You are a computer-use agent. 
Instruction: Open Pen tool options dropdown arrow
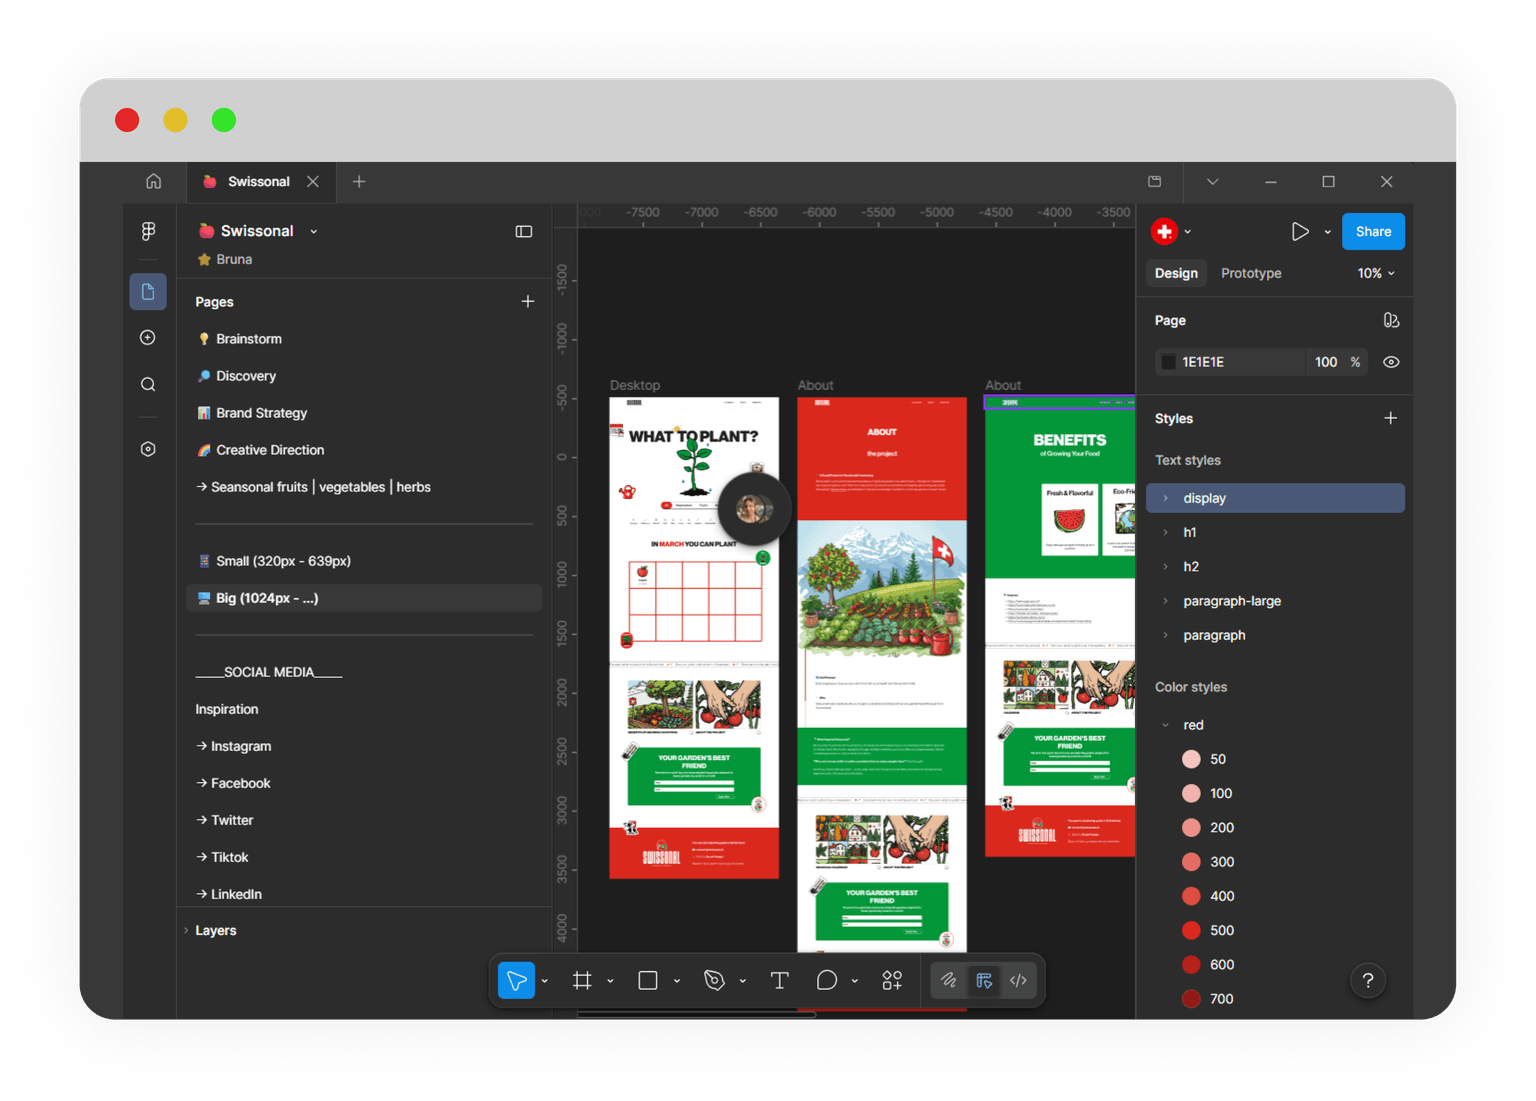pyautogui.click(x=743, y=982)
